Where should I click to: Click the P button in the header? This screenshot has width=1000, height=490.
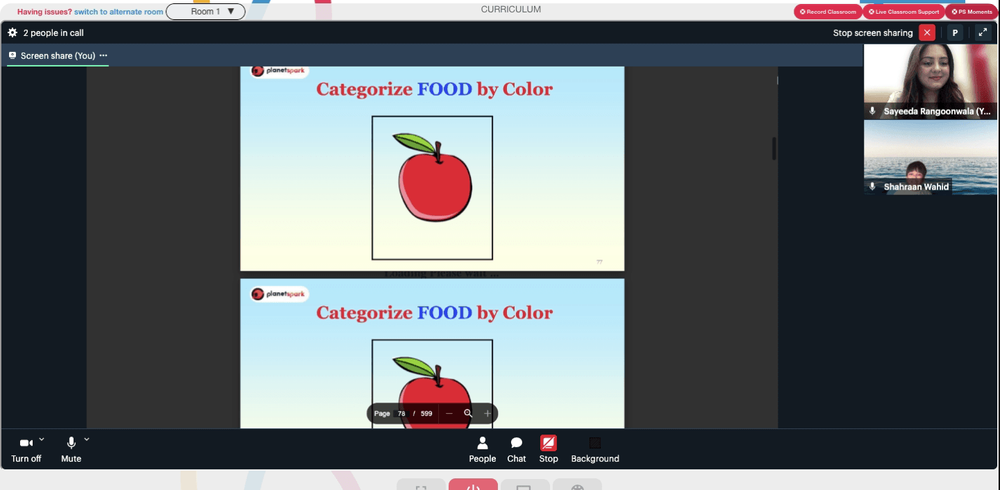pyautogui.click(x=955, y=33)
